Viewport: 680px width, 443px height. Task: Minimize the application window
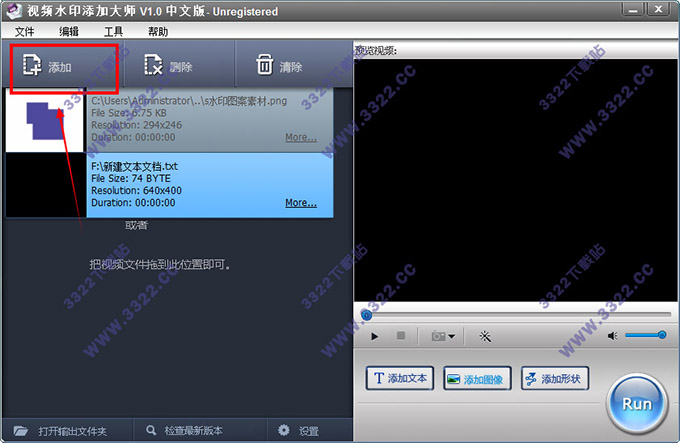click(633, 10)
